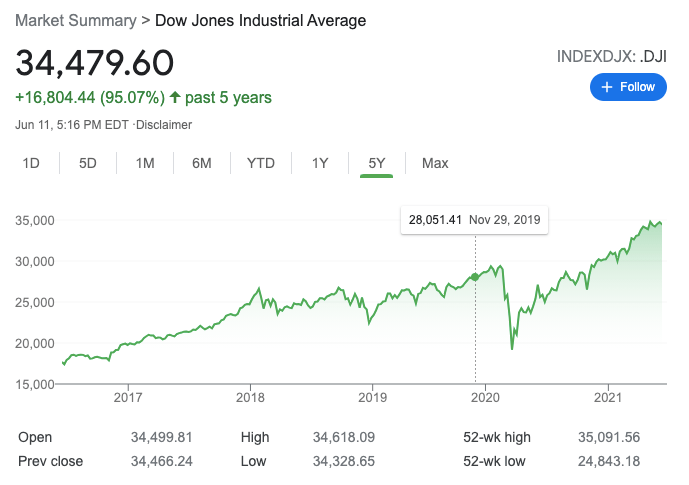The image size is (689, 485).
Task: Select the 5D time range tab
Action: [88, 163]
